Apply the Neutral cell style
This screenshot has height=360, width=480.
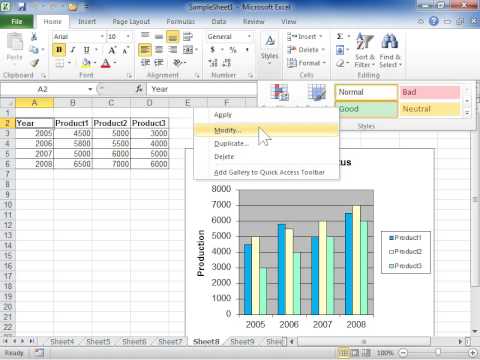[430, 109]
